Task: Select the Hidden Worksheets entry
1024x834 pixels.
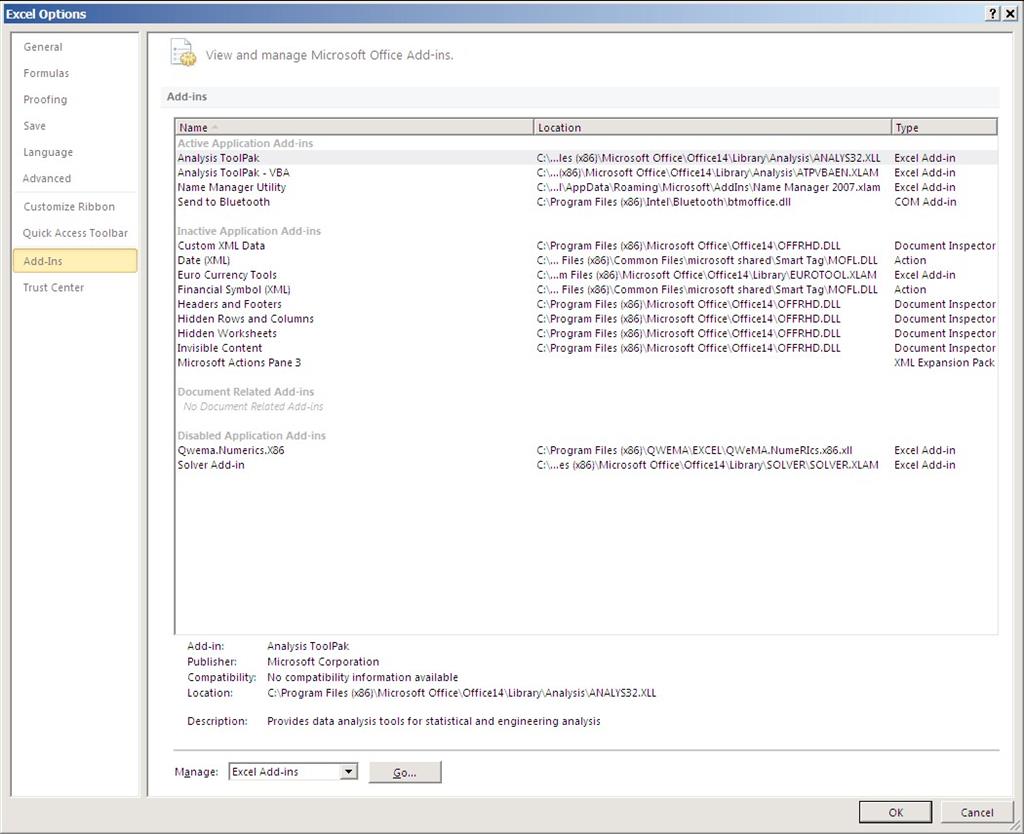Action: pyautogui.click(x=586, y=333)
